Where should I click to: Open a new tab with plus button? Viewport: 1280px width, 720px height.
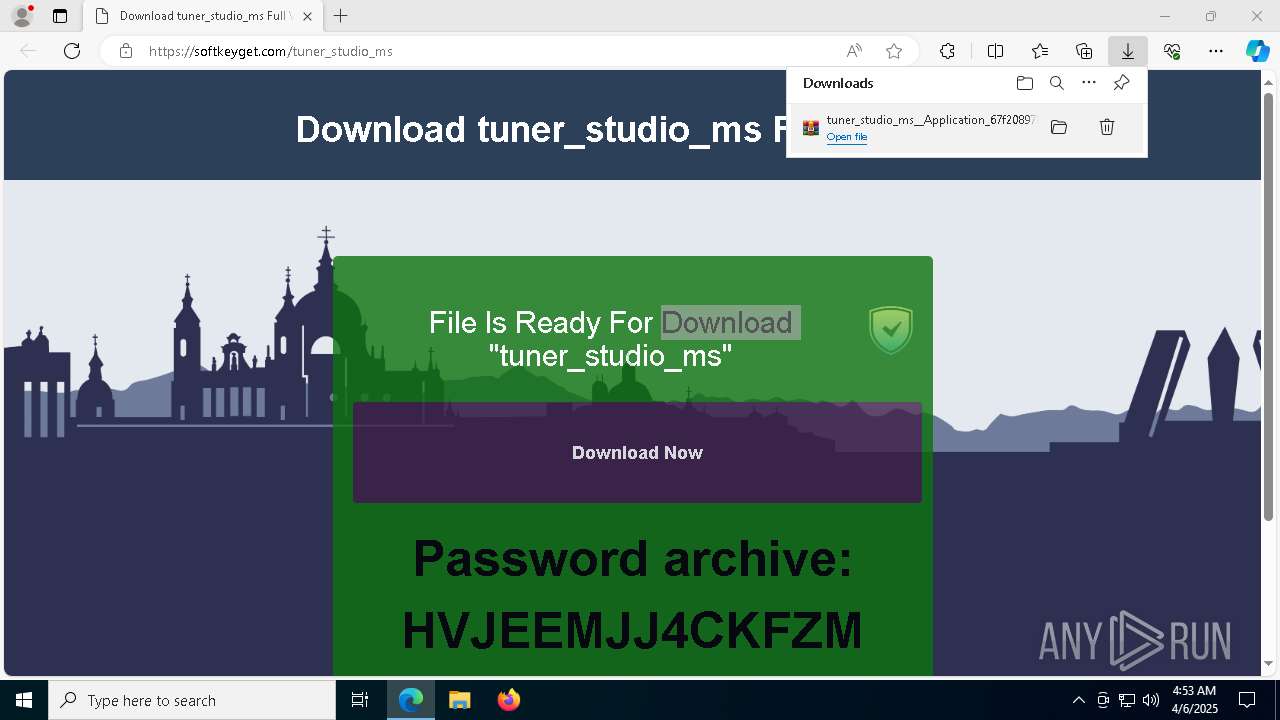(x=341, y=16)
